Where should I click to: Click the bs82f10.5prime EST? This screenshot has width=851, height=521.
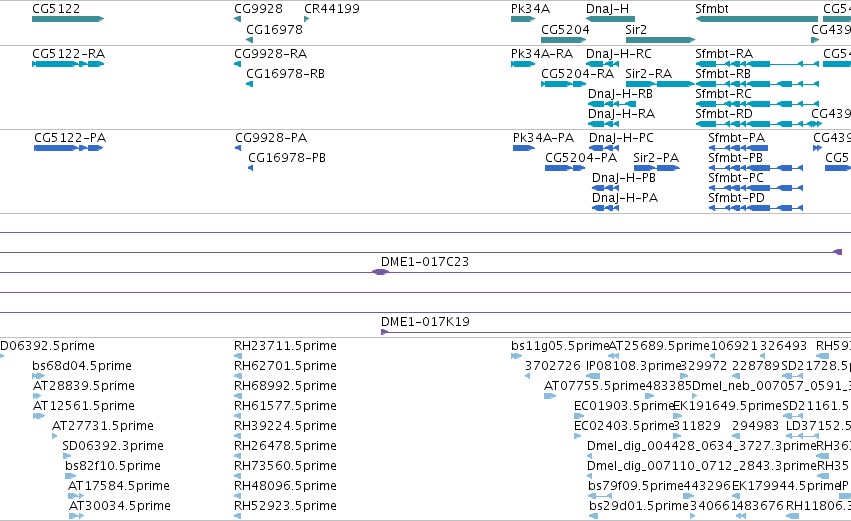point(71,476)
